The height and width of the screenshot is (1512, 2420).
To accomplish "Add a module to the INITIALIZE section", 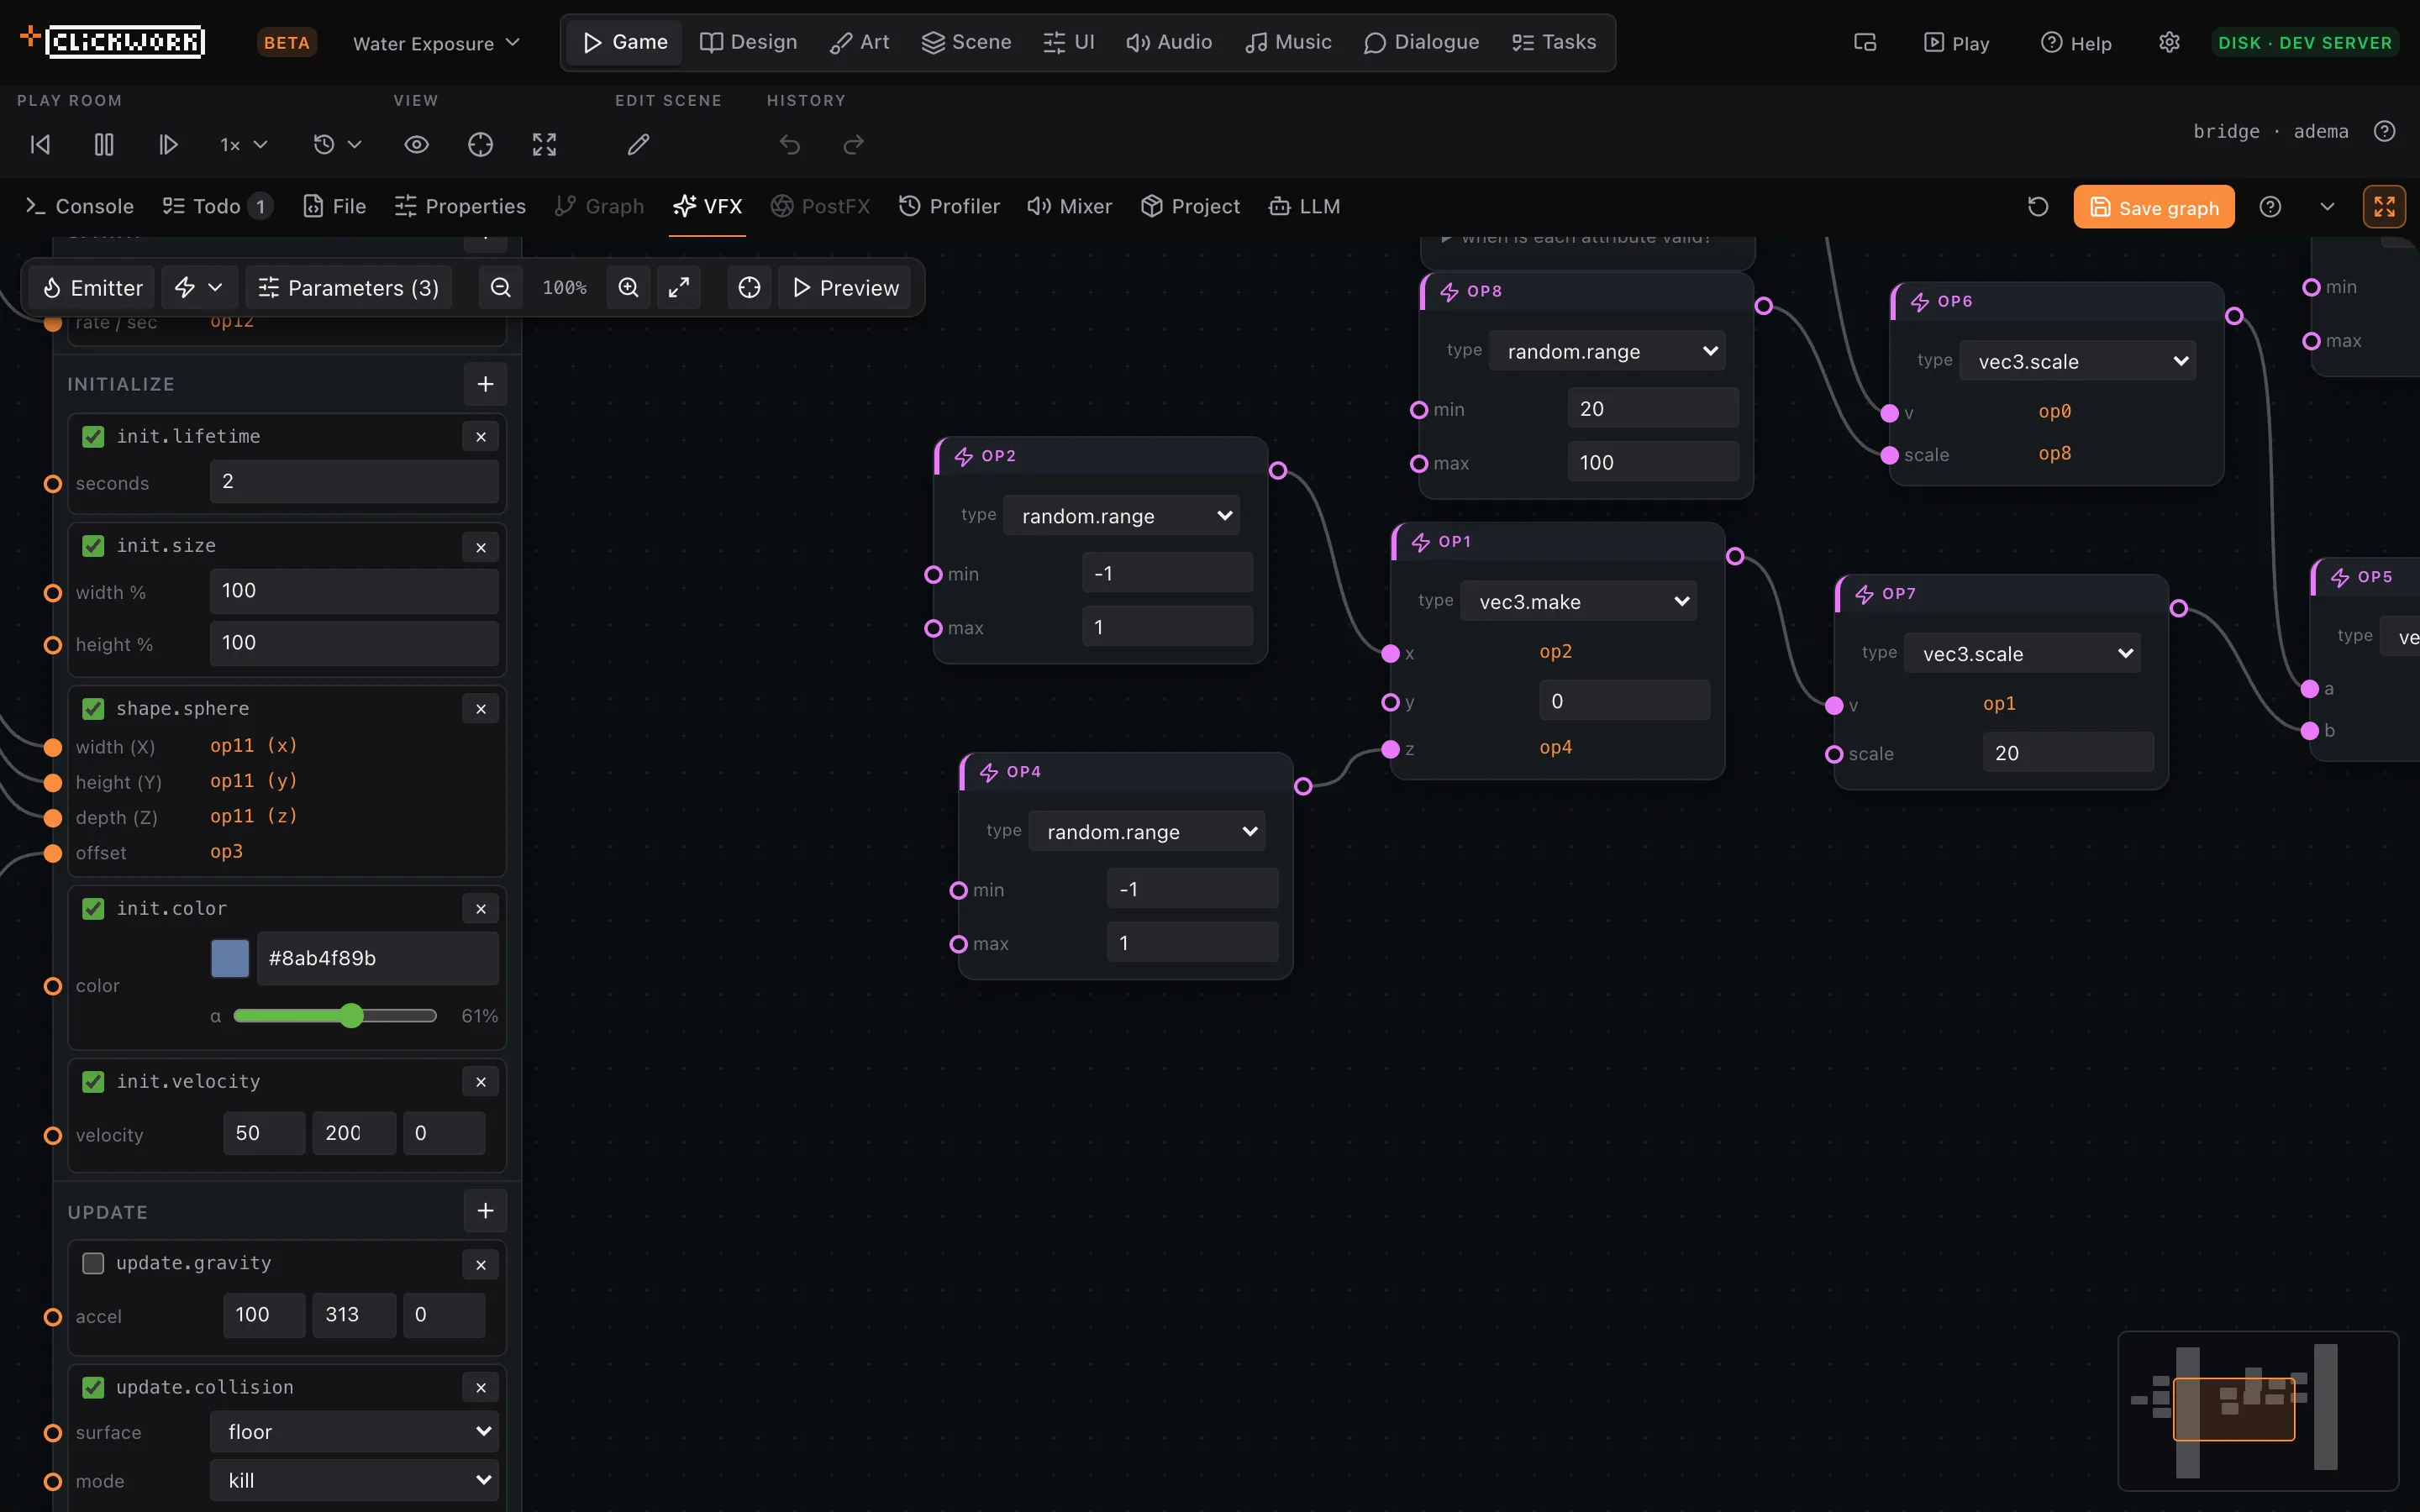I will (485, 384).
